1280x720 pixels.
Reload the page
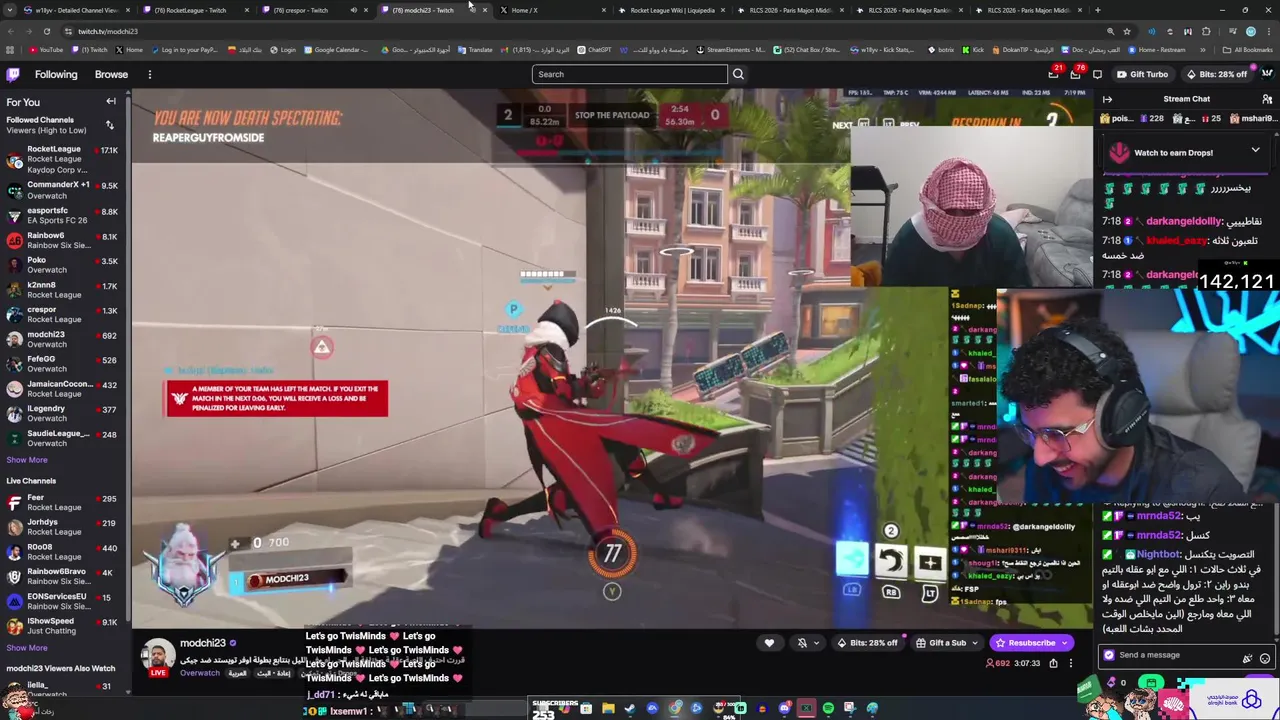(x=46, y=31)
